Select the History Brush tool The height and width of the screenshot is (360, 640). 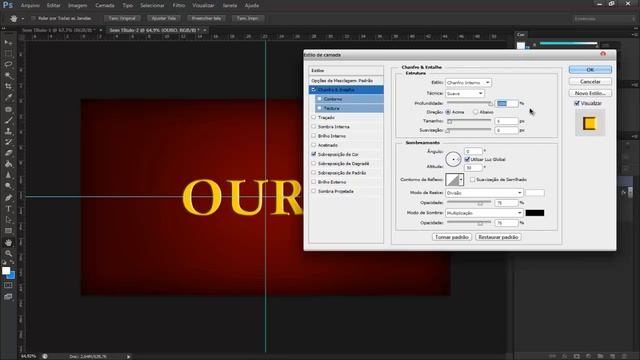(8, 142)
